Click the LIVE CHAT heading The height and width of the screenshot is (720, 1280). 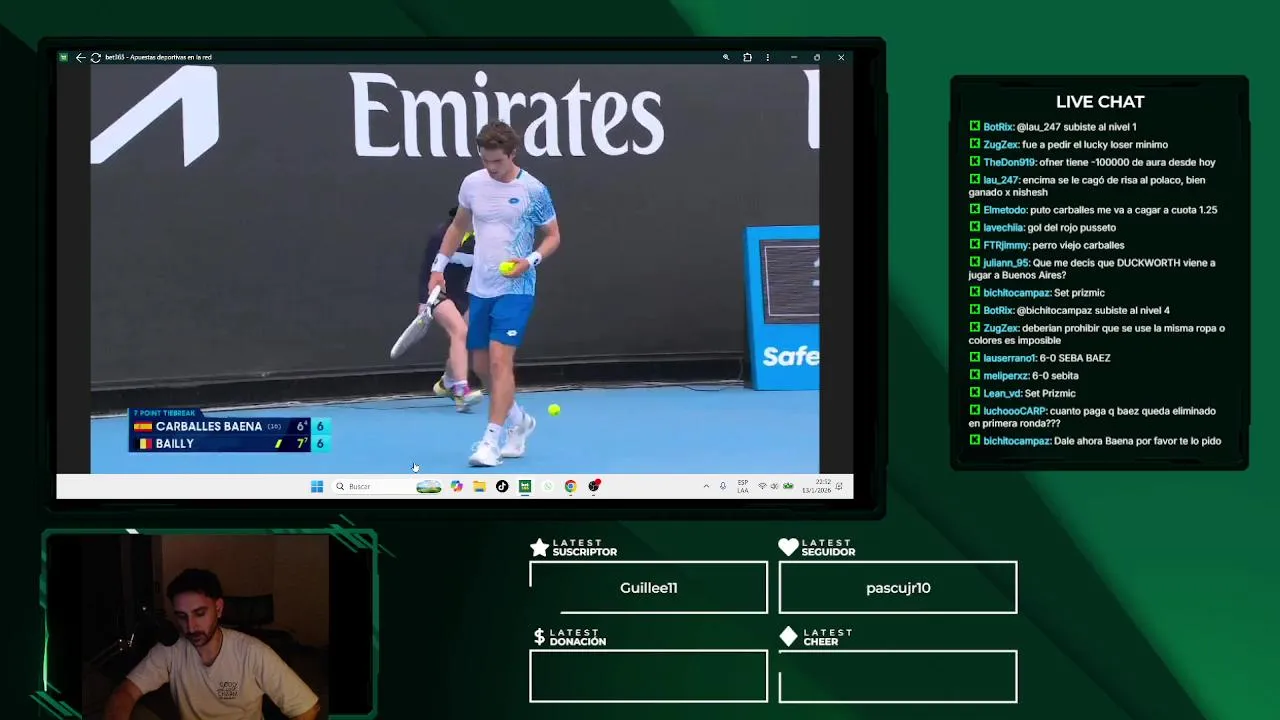1100,102
